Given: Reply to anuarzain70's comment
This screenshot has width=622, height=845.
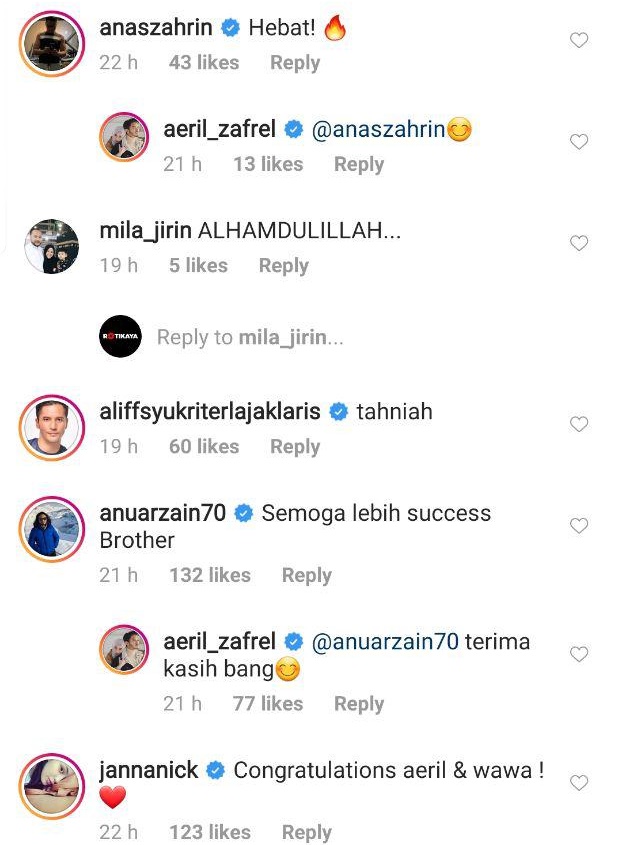Looking at the screenshot, I should coord(307,576).
